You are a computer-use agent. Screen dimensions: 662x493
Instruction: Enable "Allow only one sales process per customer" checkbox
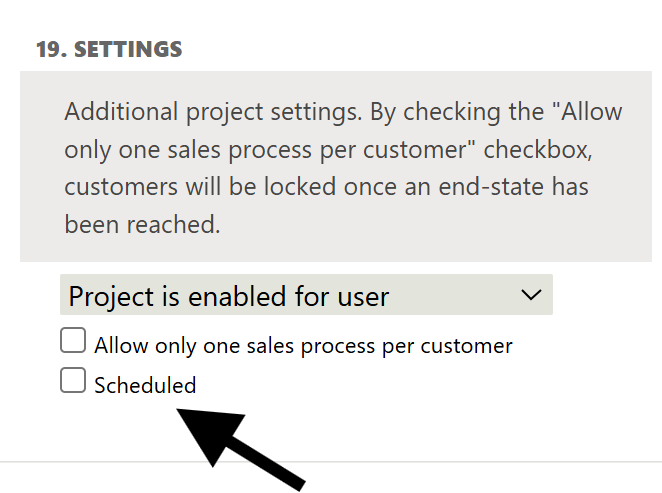pos(73,342)
